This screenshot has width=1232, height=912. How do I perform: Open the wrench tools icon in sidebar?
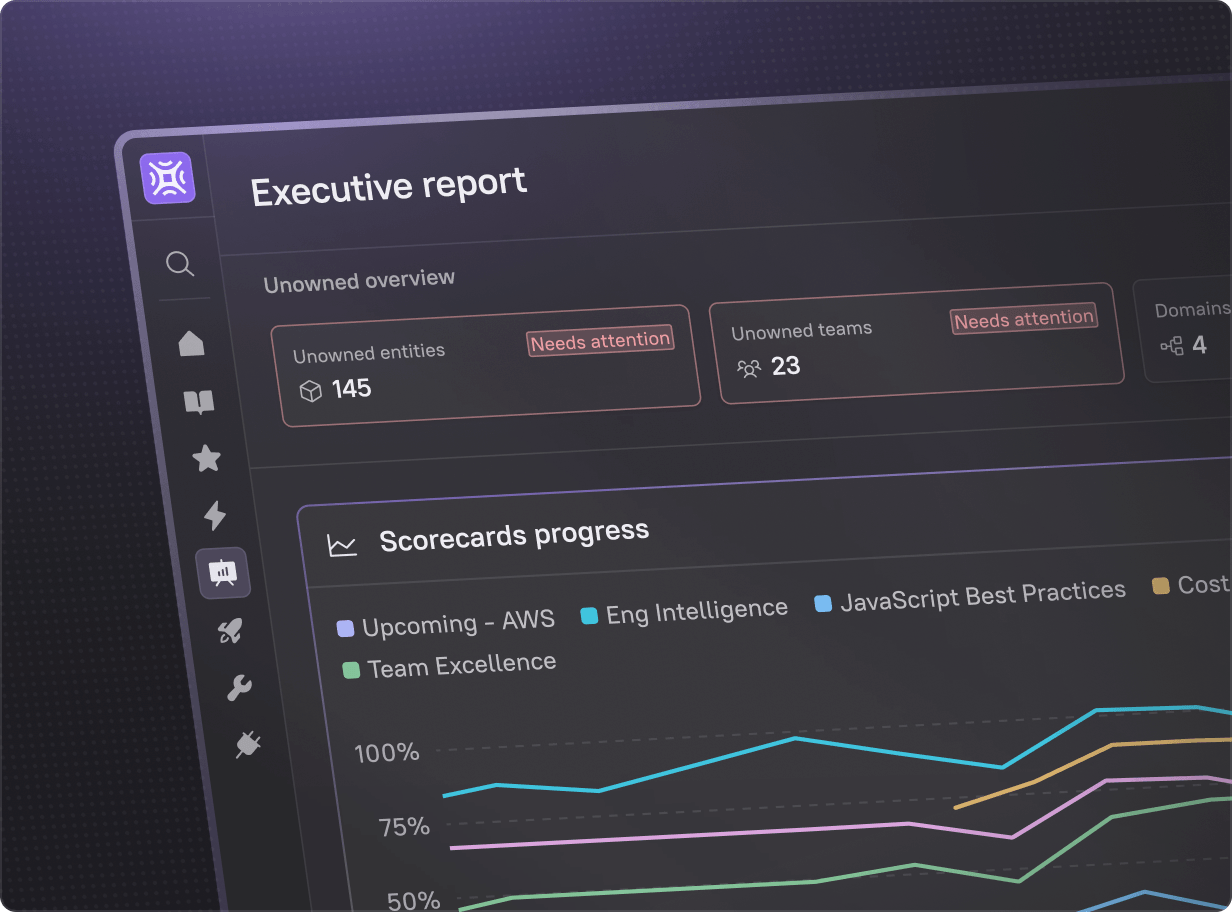point(239,688)
